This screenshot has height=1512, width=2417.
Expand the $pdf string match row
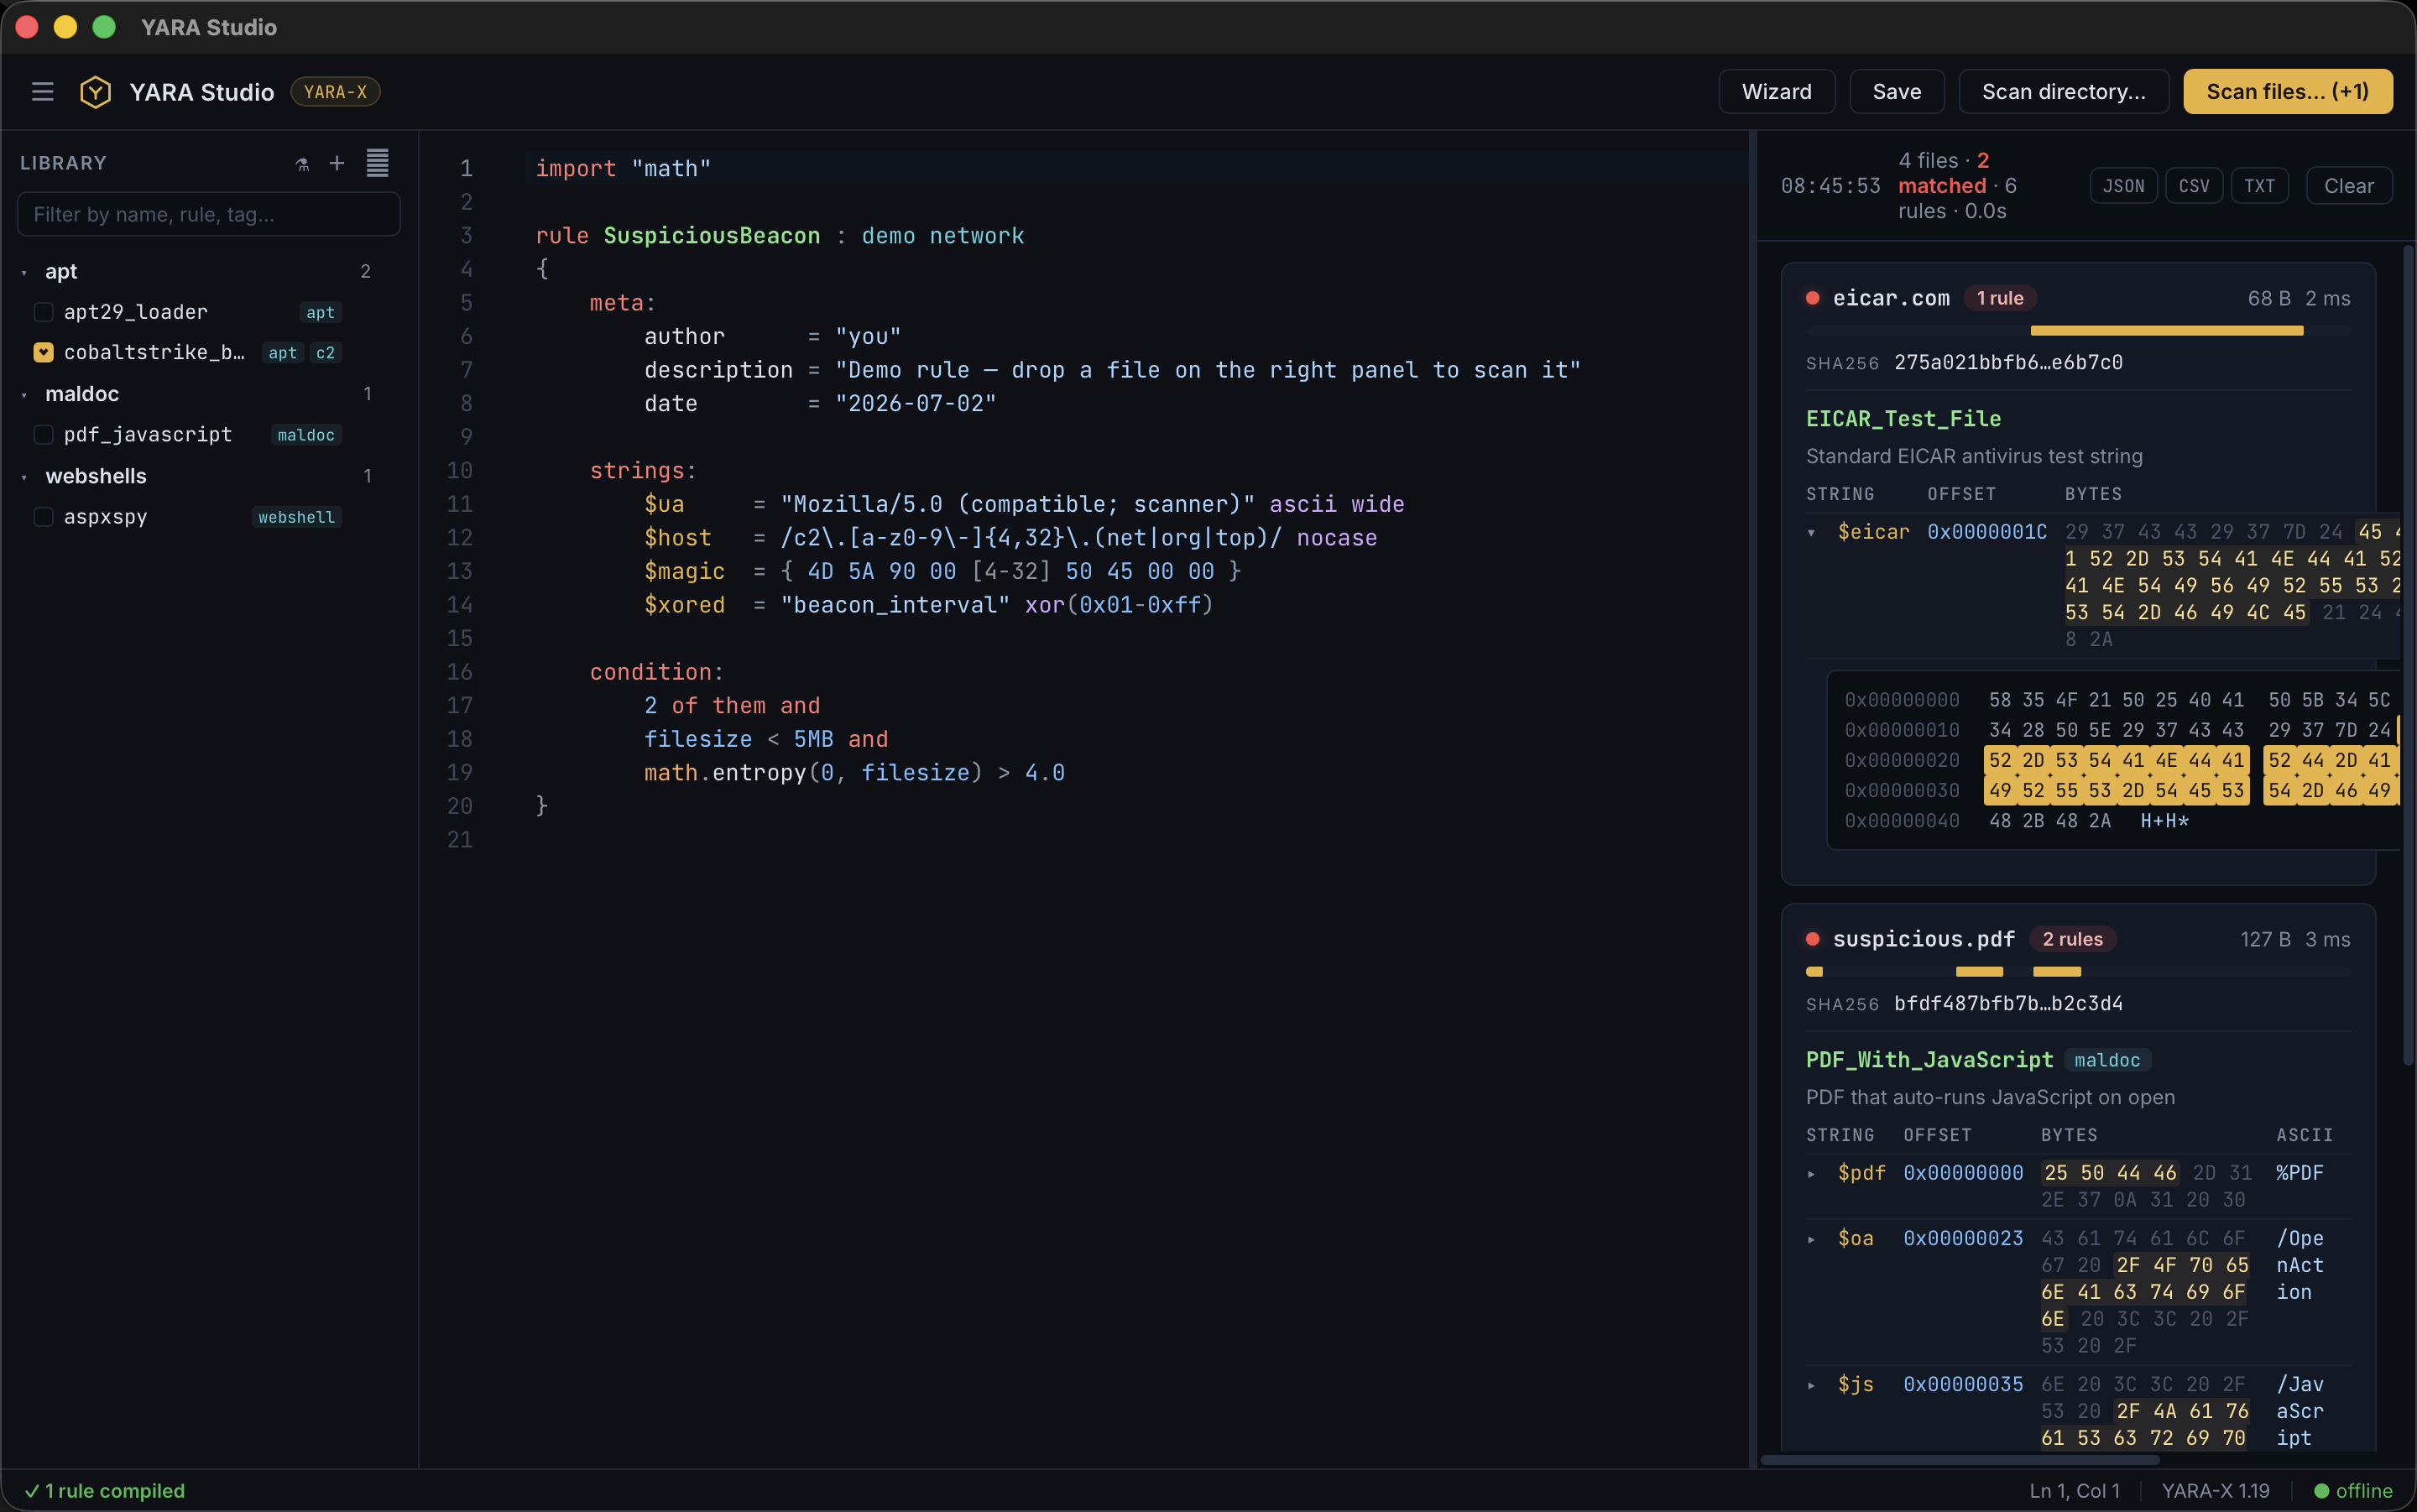coord(1811,1173)
